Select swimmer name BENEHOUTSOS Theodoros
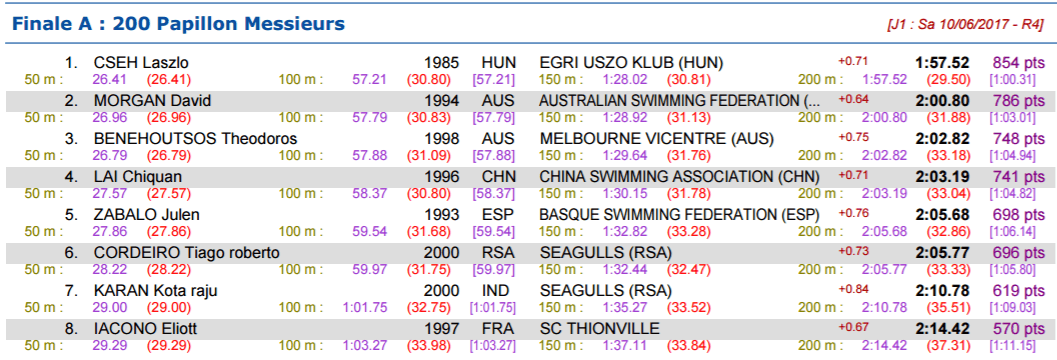This screenshot has height=360, width=1057. pos(195,139)
